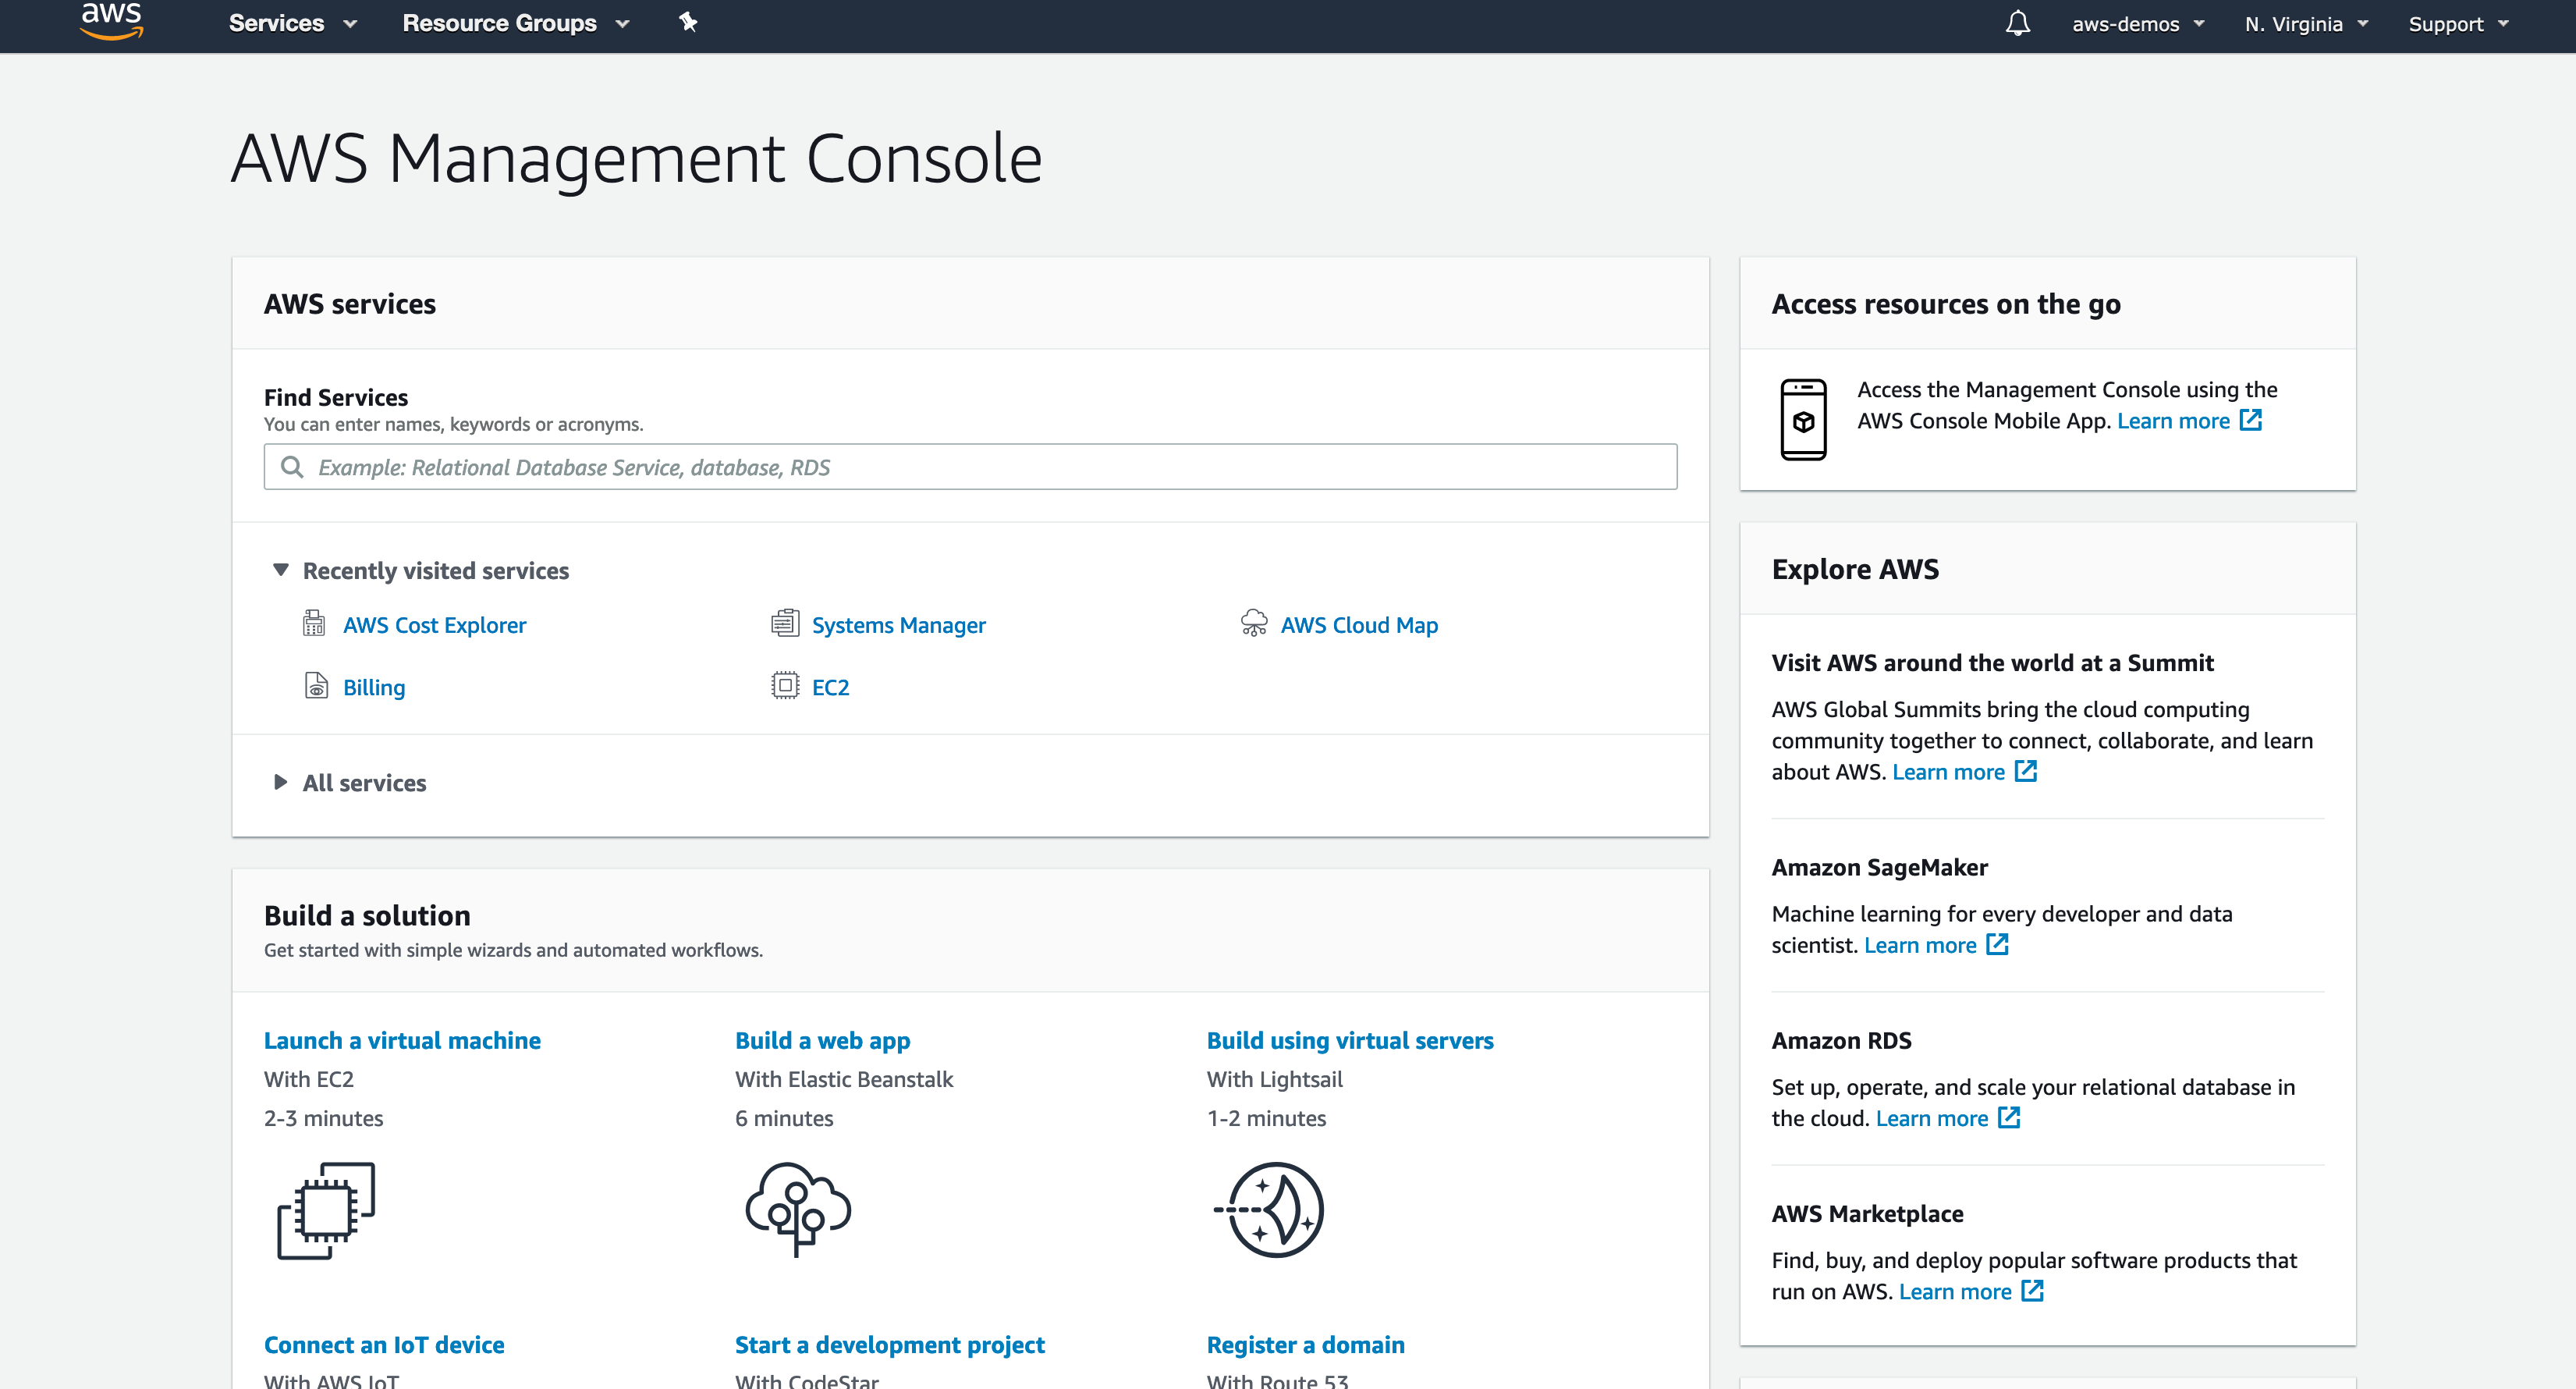Click the pin shortcut icon in navbar
The image size is (2576, 1389).
[688, 22]
